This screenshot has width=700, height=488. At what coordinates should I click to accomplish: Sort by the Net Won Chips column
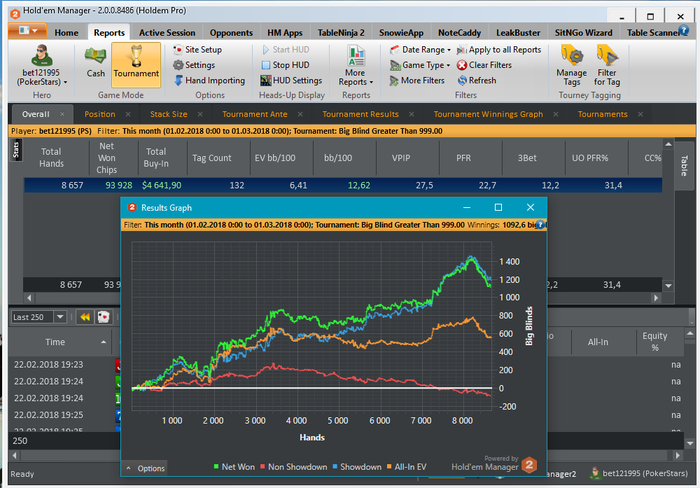coord(107,158)
